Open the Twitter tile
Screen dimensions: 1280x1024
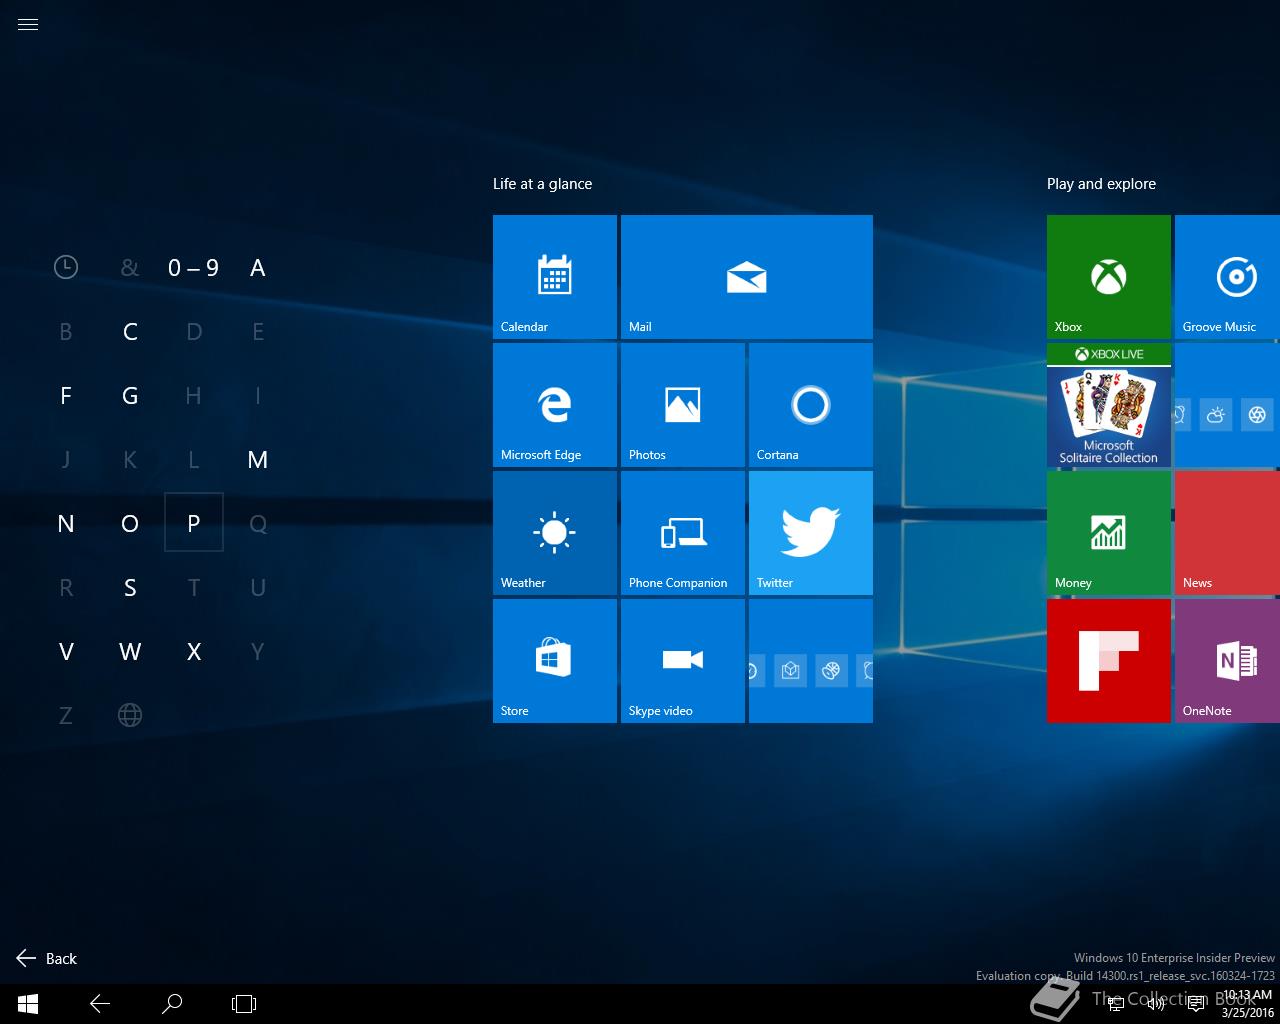(811, 533)
